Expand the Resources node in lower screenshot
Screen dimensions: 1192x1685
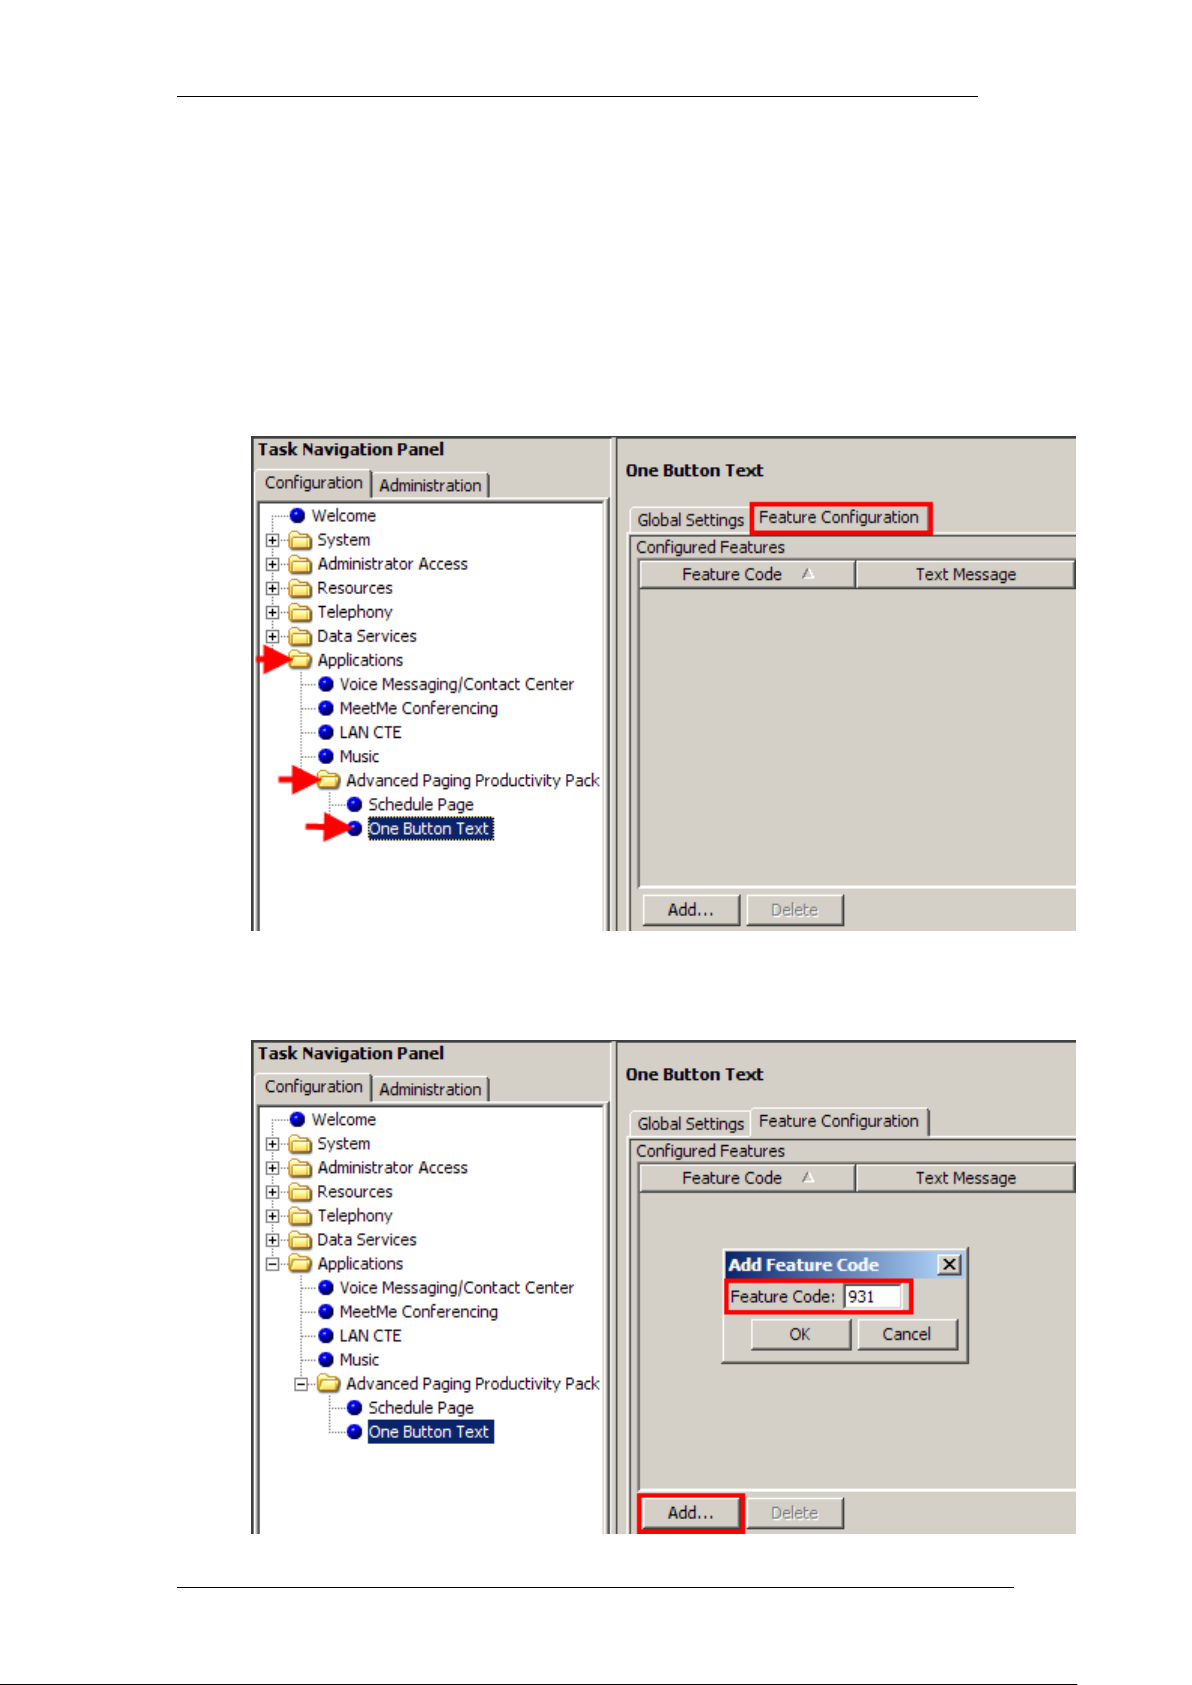tap(273, 1192)
